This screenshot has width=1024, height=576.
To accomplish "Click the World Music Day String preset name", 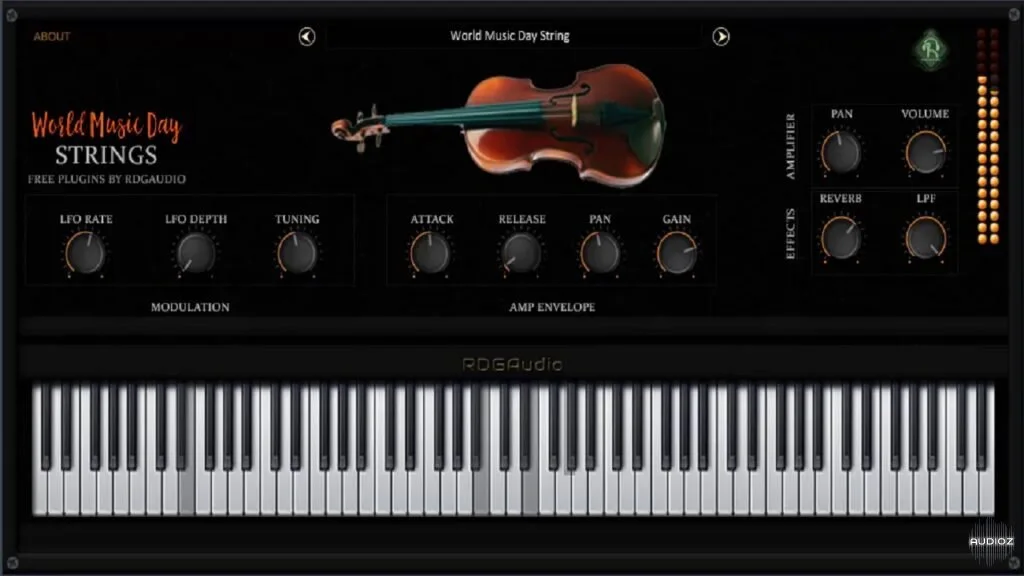I will point(509,36).
